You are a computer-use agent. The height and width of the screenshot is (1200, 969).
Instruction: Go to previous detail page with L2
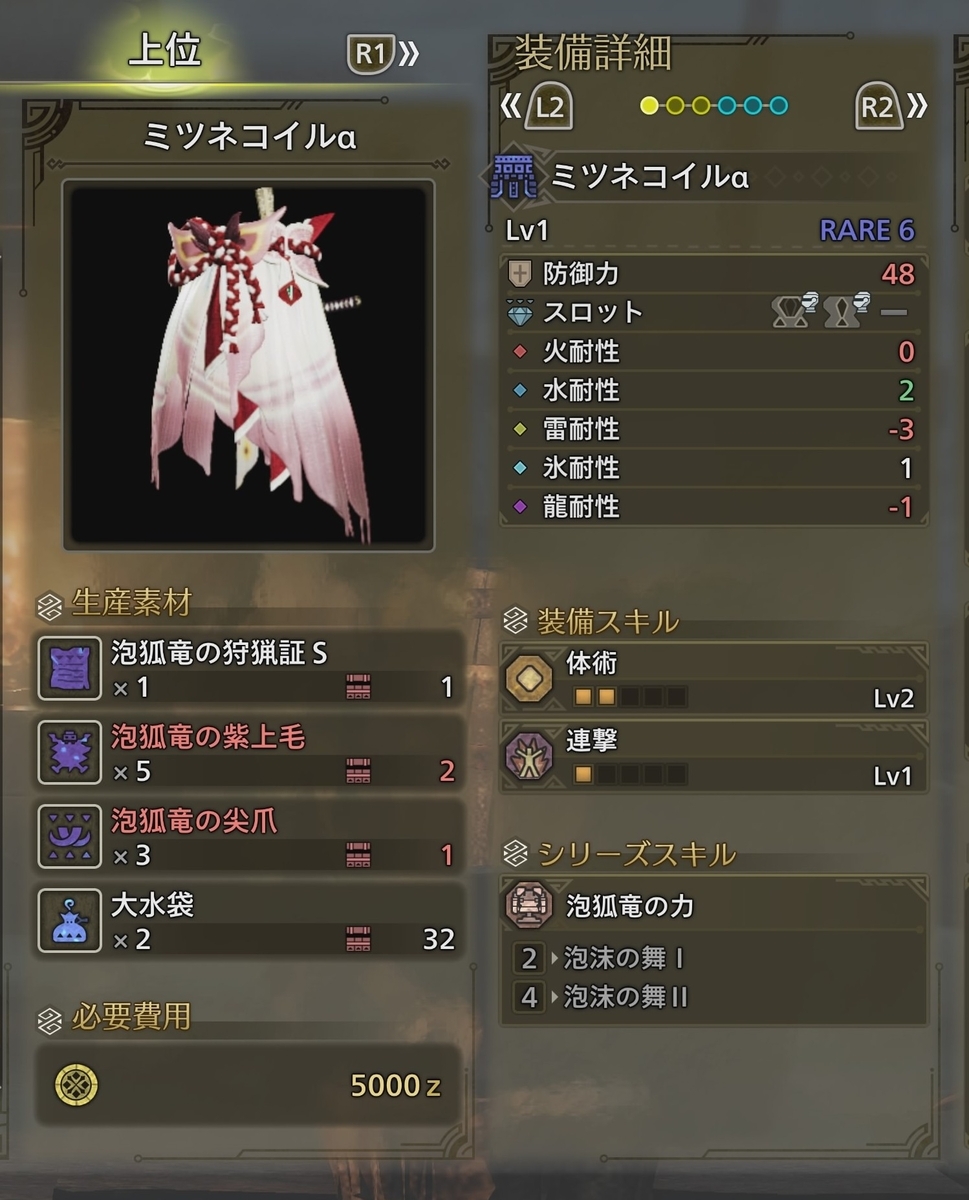[x=536, y=107]
